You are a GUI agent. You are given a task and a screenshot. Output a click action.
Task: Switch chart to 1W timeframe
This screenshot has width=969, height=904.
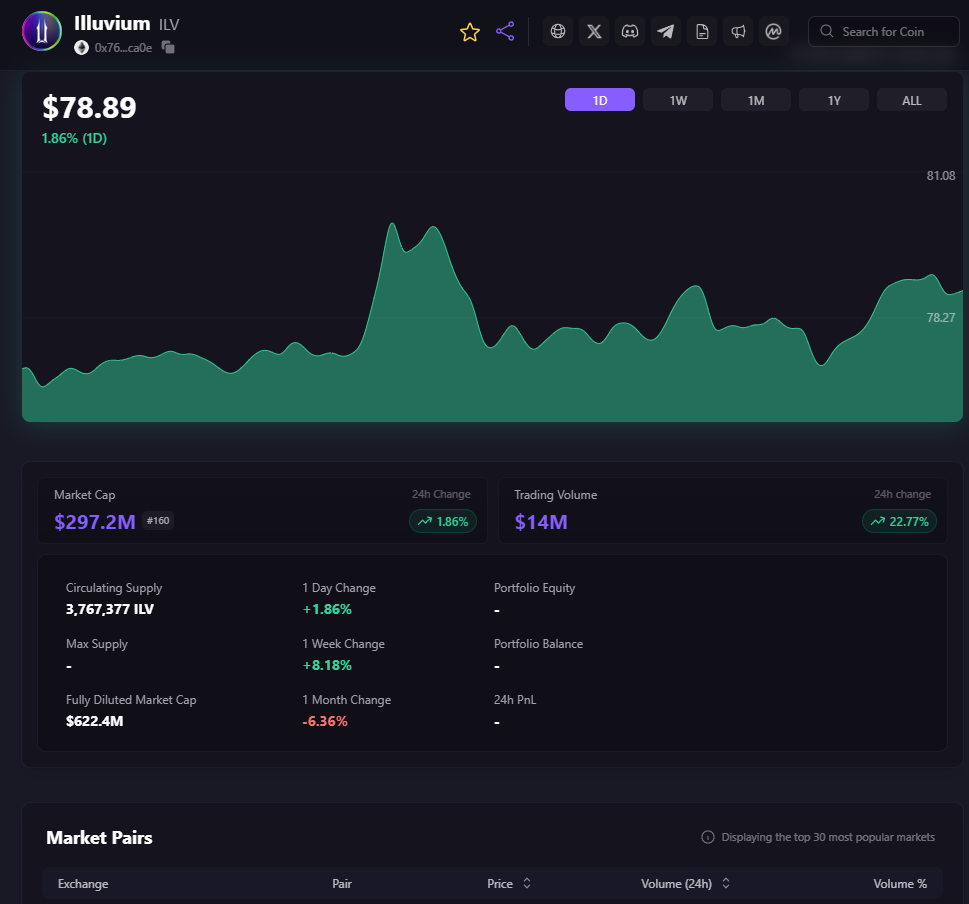tap(678, 100)
